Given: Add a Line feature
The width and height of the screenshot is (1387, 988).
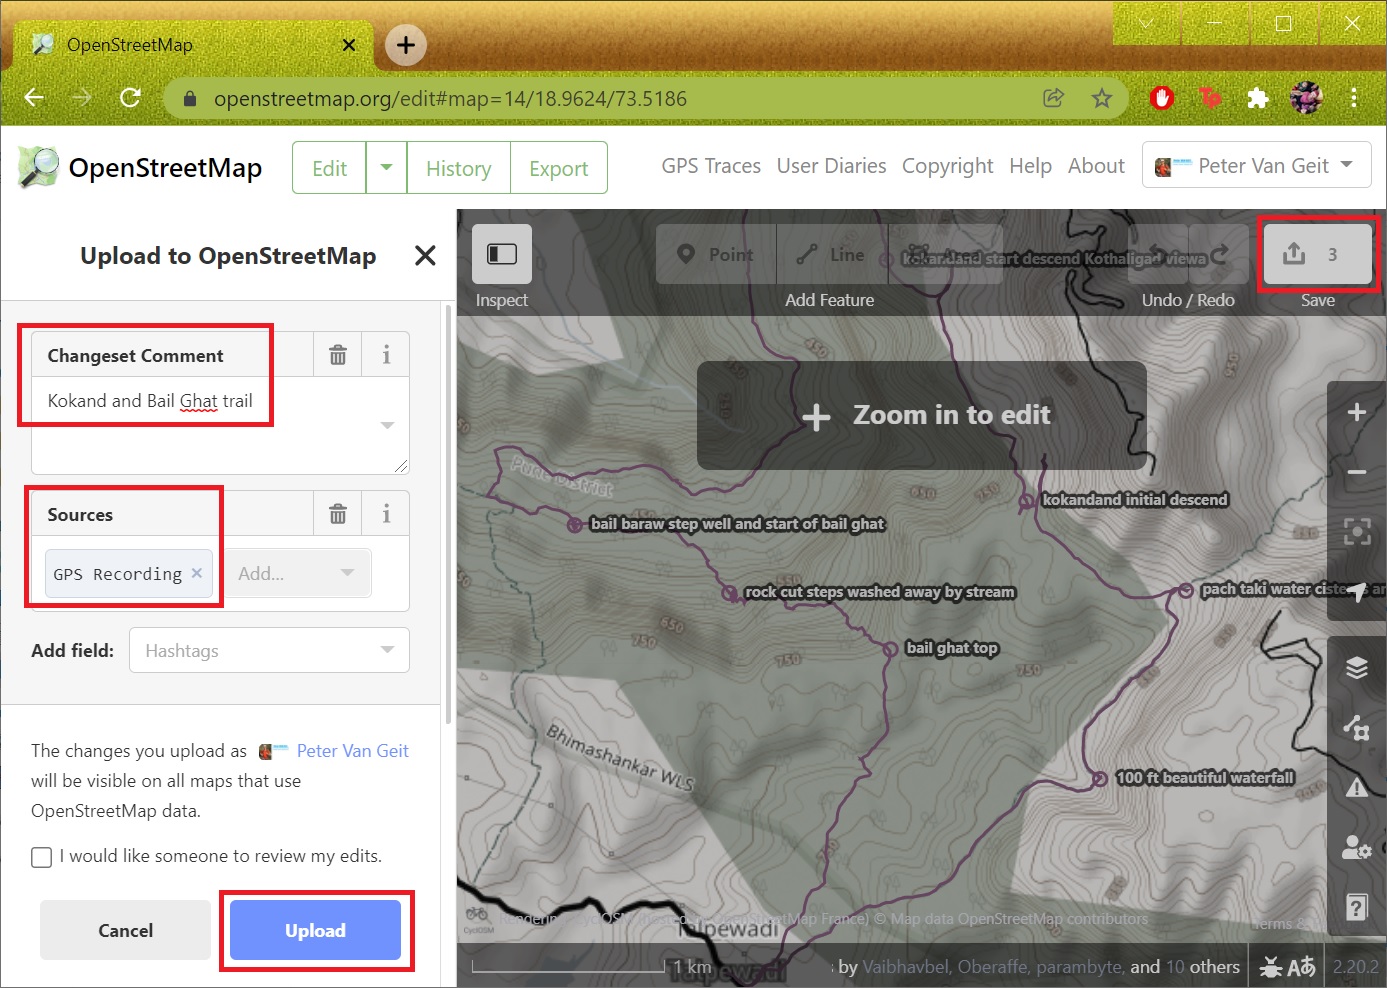Looking at the screenshot, I should 831,254.
